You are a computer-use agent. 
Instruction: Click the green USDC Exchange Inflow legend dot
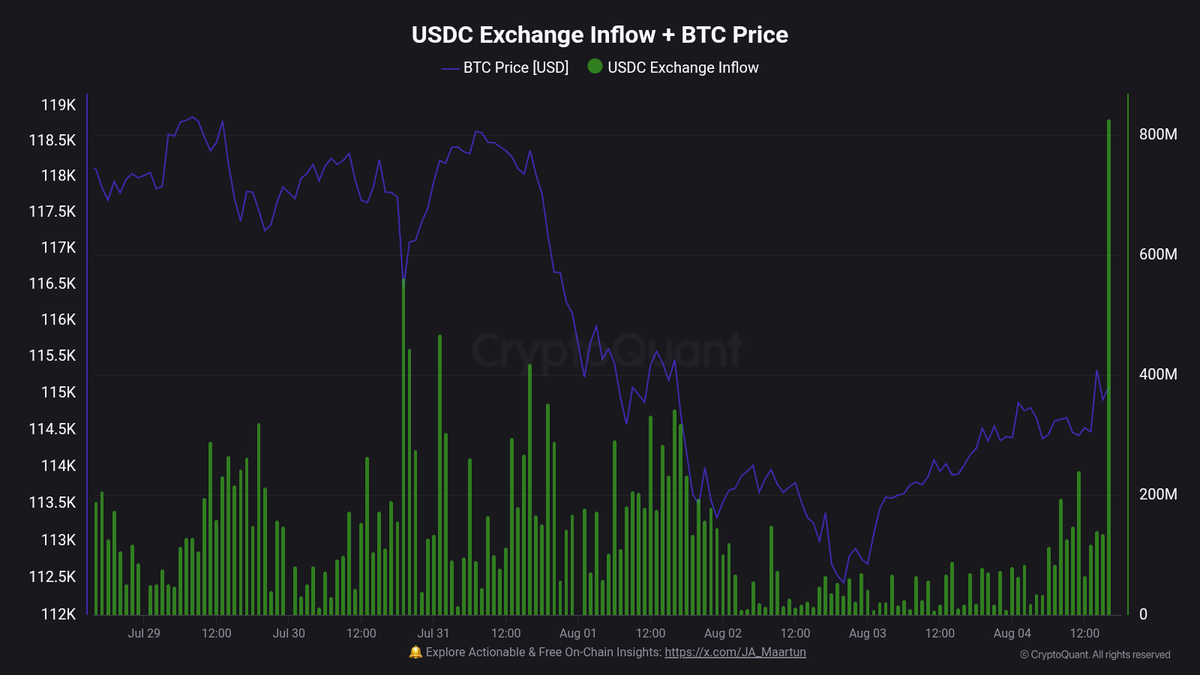[595, 68]
